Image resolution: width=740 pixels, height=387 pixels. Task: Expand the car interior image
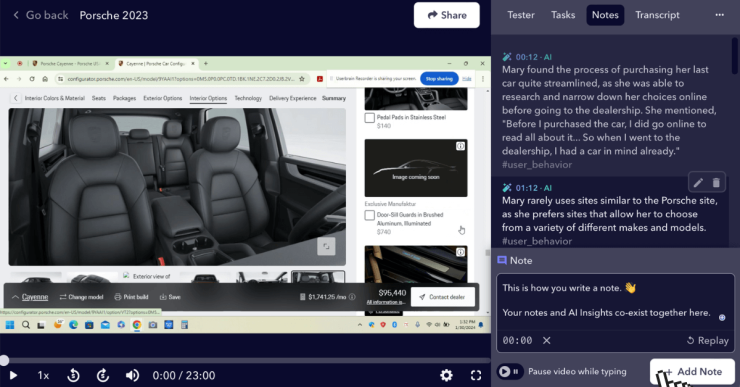tap(326, 246)
